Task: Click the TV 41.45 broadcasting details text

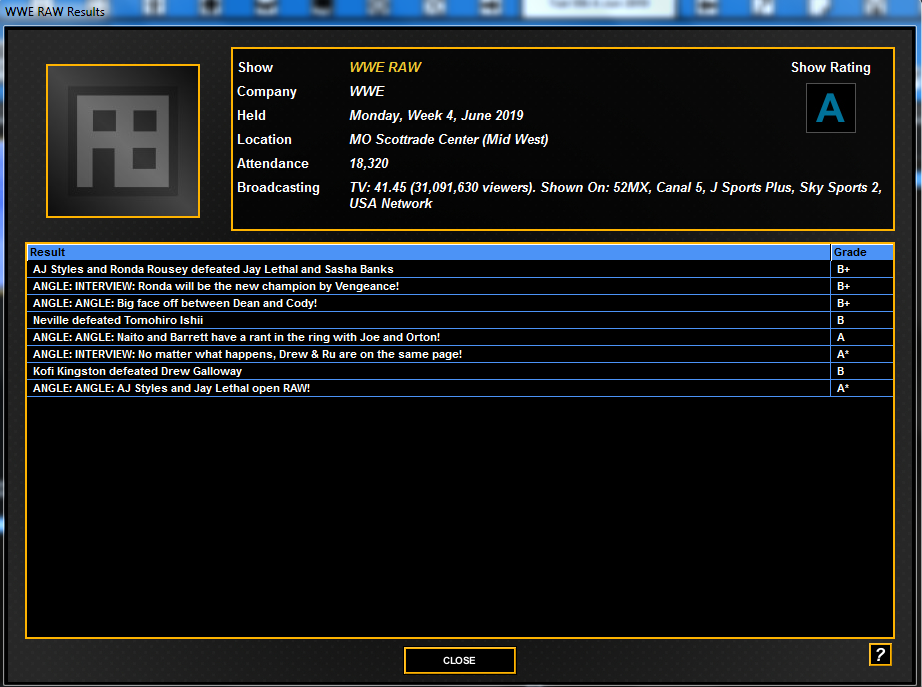Action: (x=616, y=195)
